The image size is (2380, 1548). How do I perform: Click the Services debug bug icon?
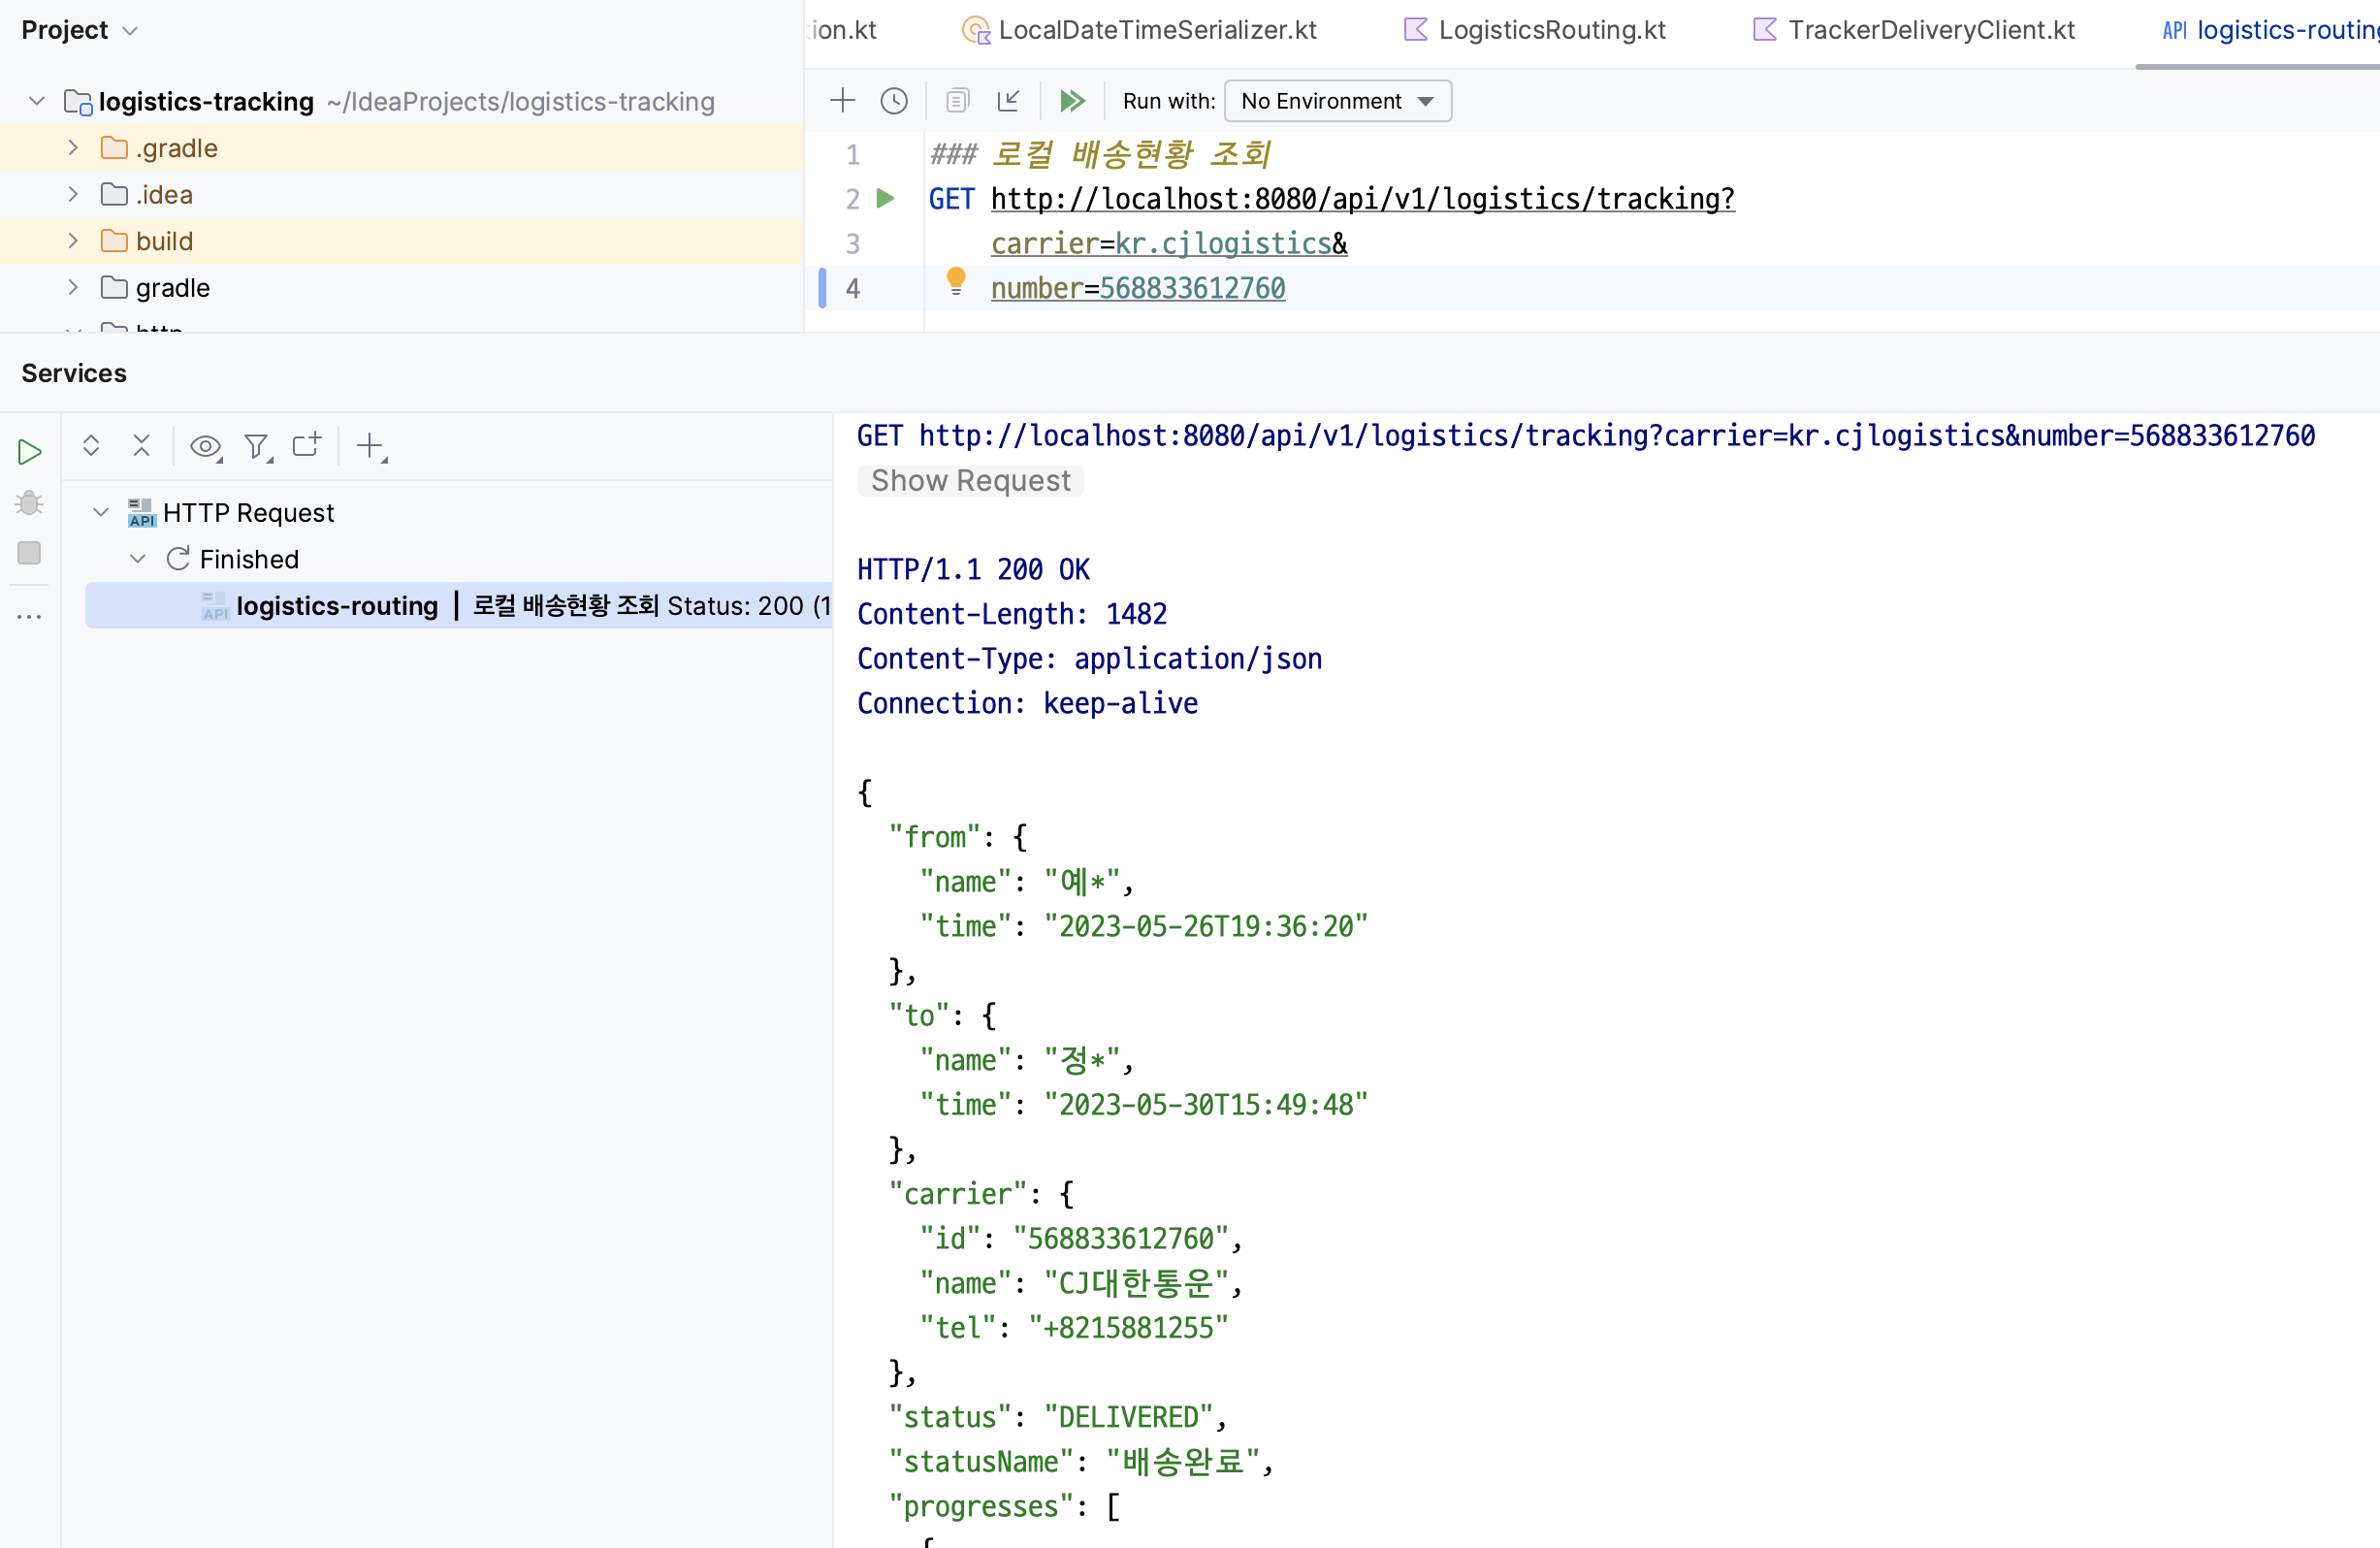point(29,503)
